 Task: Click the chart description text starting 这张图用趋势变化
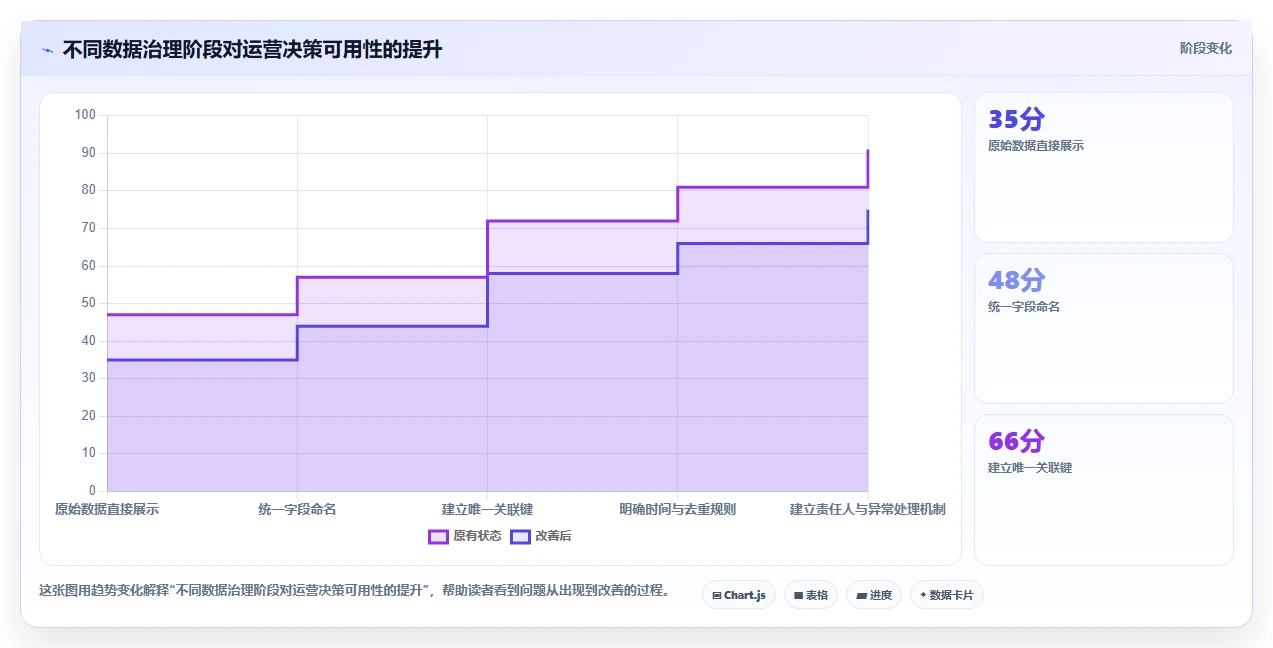pyautogui.click(x=354, y=590)
